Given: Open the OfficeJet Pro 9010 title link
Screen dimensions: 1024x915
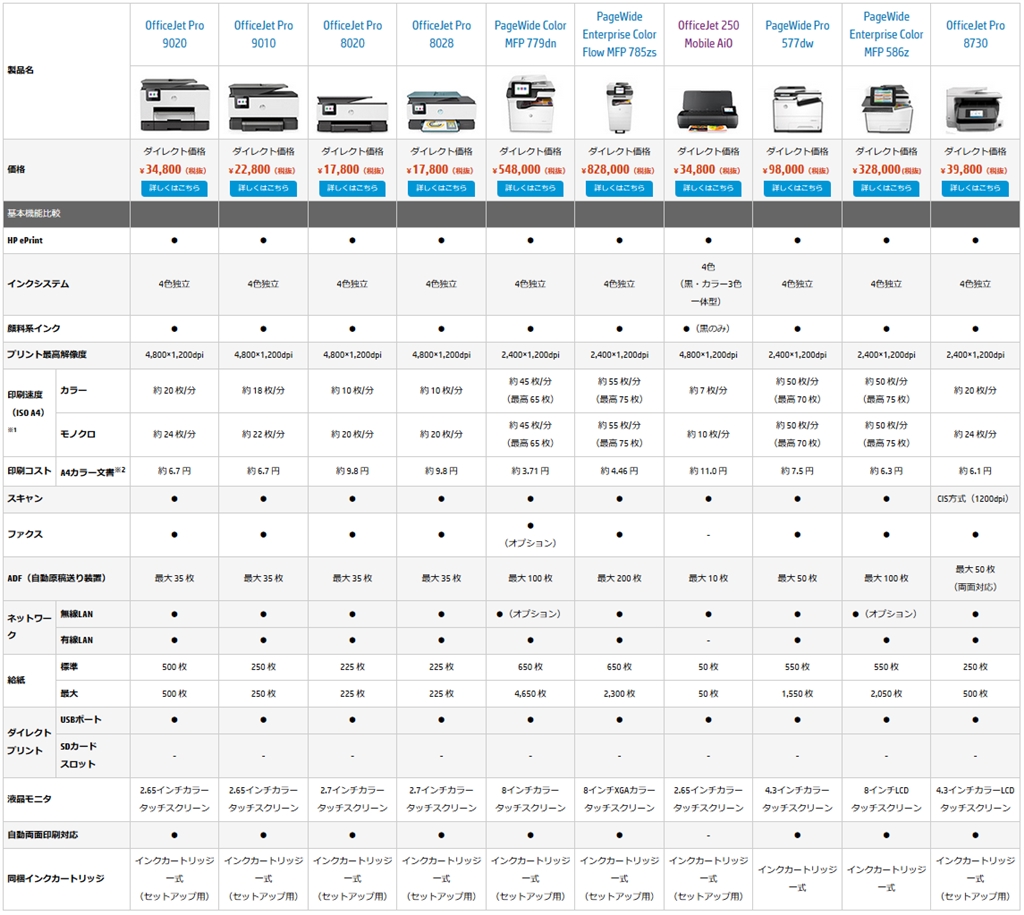Looking at the screenshot, I should coord(263,34).
